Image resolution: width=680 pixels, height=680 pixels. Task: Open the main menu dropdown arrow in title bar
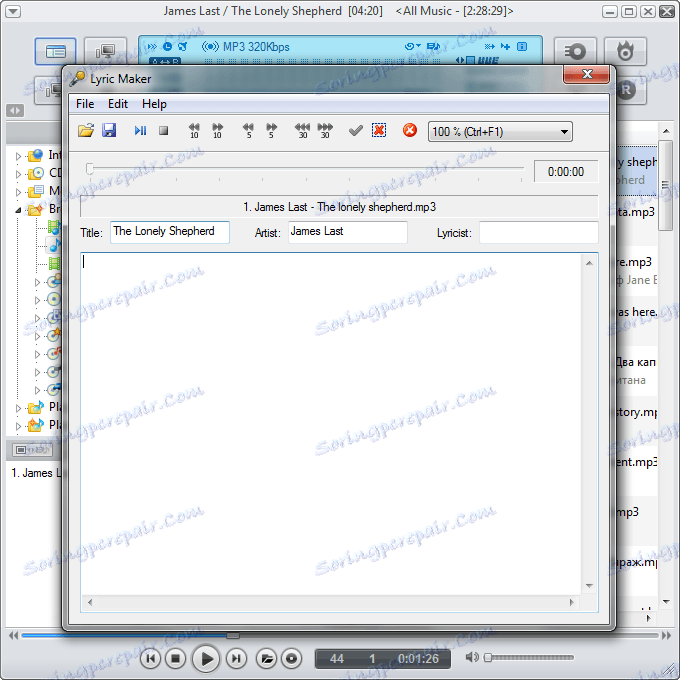coord(13,11)
